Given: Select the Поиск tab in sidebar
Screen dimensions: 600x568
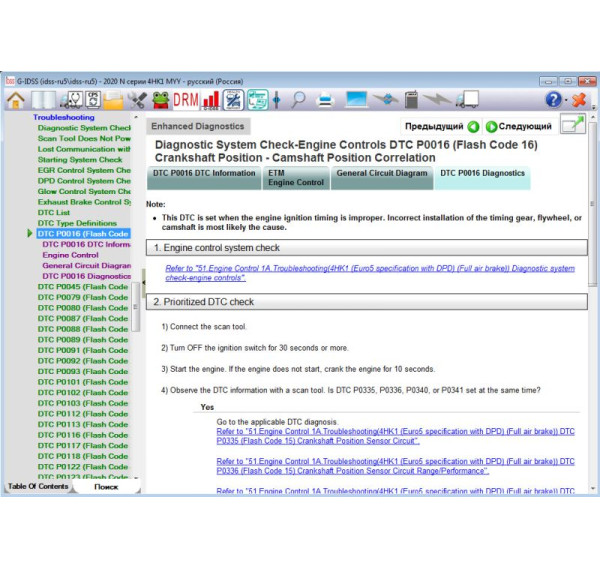Looking at the screenshot, I should (105, 487).
